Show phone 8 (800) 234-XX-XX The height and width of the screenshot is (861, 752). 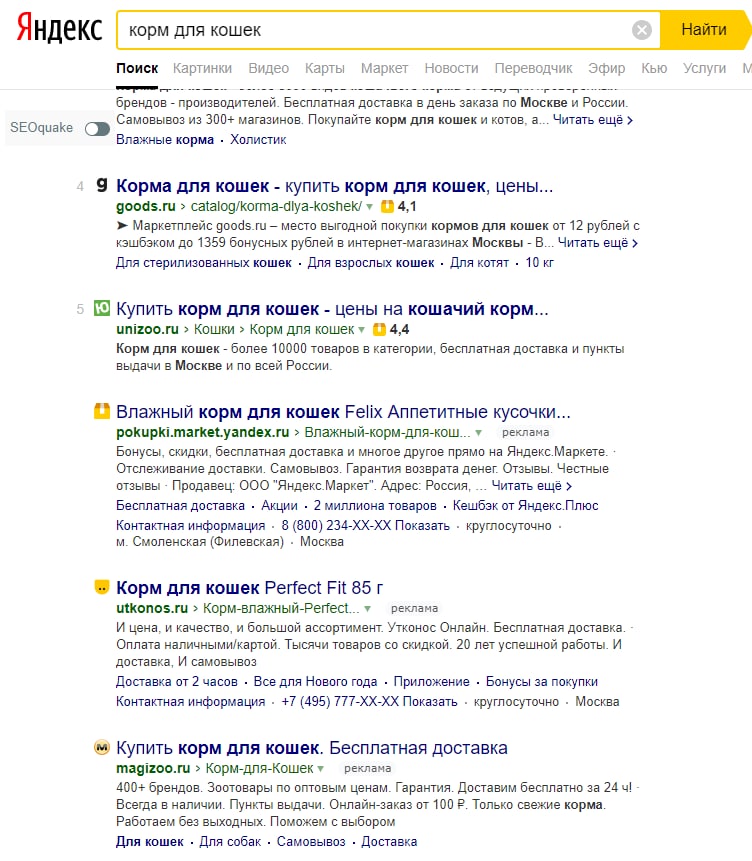coord(365,526)
